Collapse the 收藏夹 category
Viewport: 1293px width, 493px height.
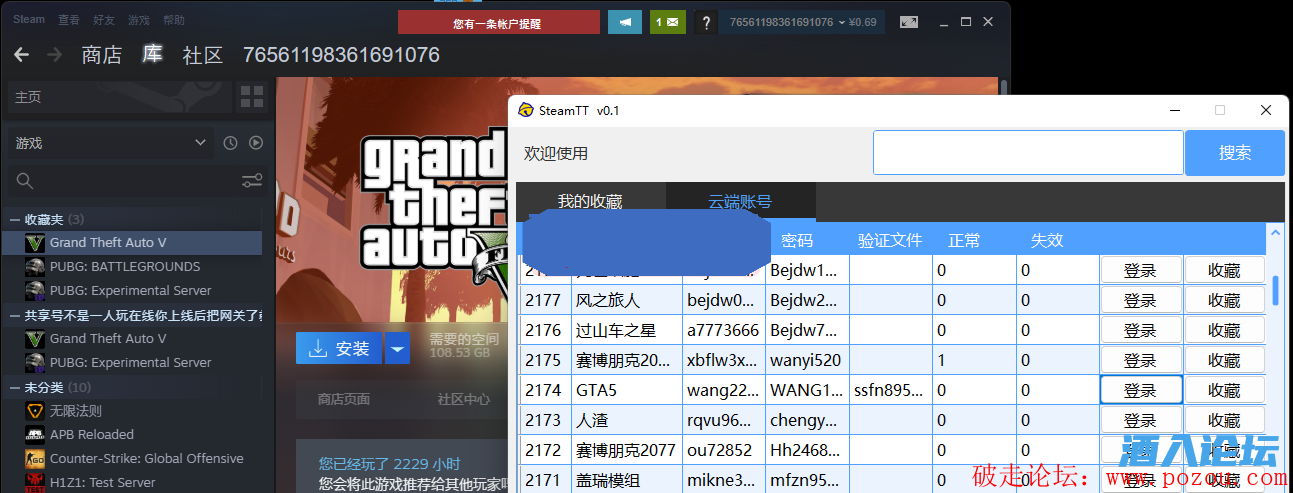pyautogui.click(x=15, y=219)
